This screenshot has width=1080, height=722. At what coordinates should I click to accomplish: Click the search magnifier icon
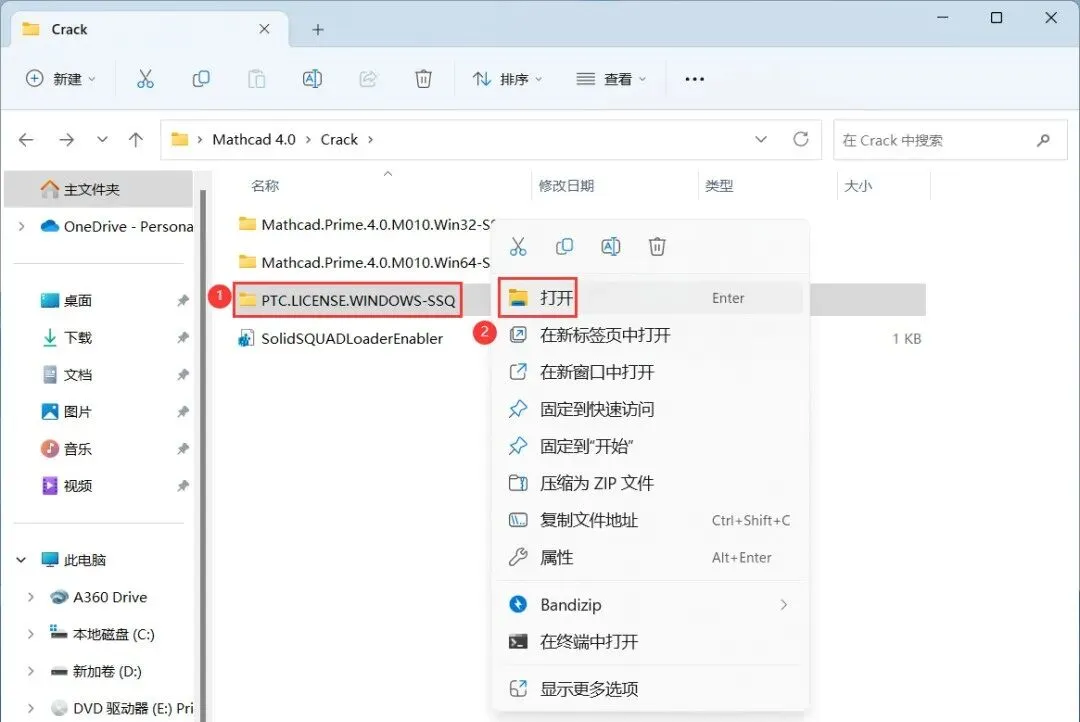[x=1043, y=141]
